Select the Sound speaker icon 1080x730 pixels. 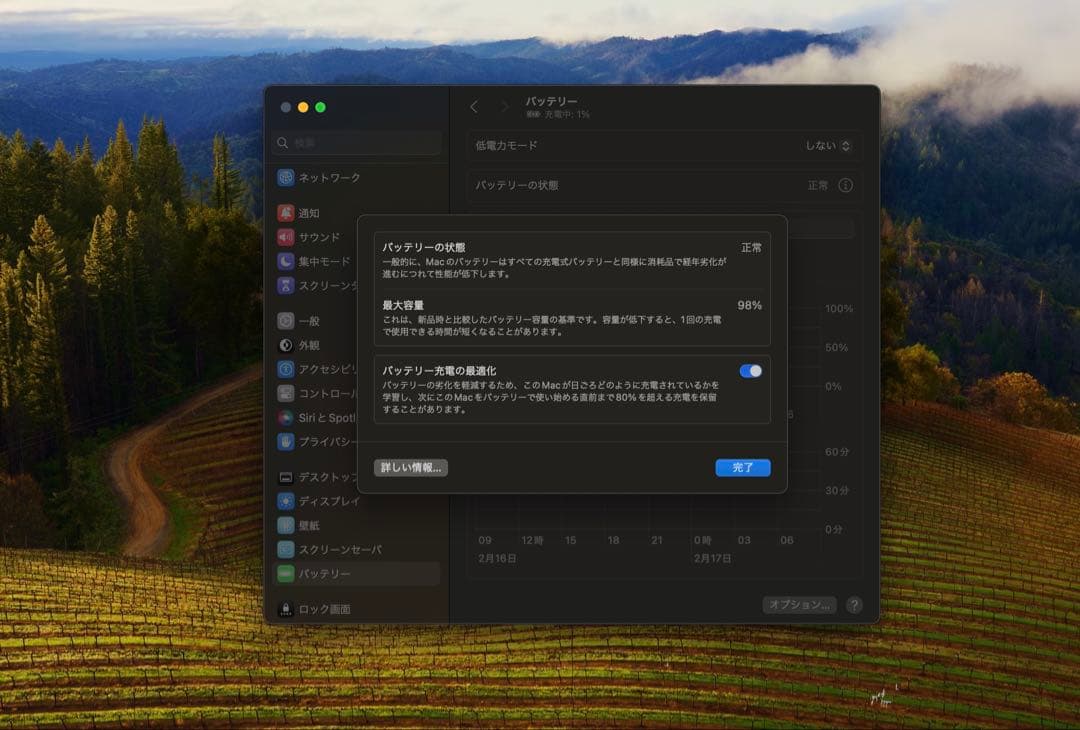pyautogui.click(x=286, y=237)
